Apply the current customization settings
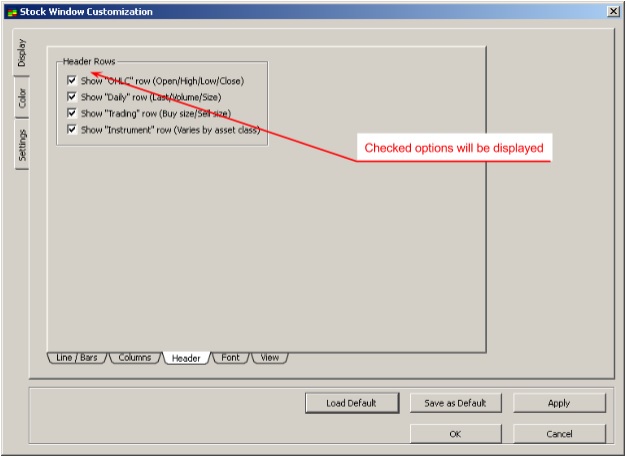 coord(559,403)
